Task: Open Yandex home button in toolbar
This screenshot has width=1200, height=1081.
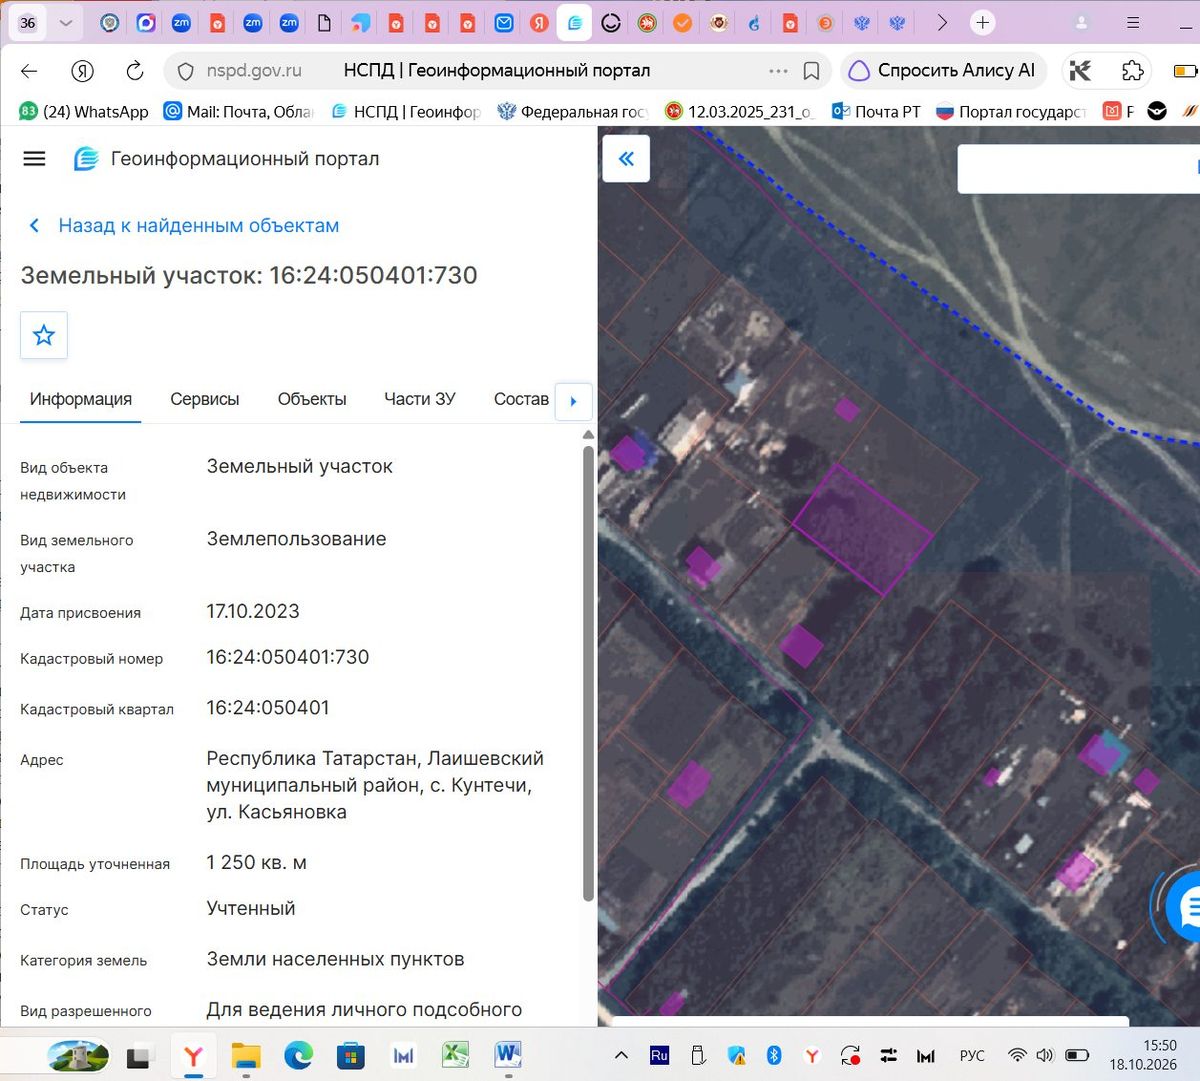Action: [82, 70]
